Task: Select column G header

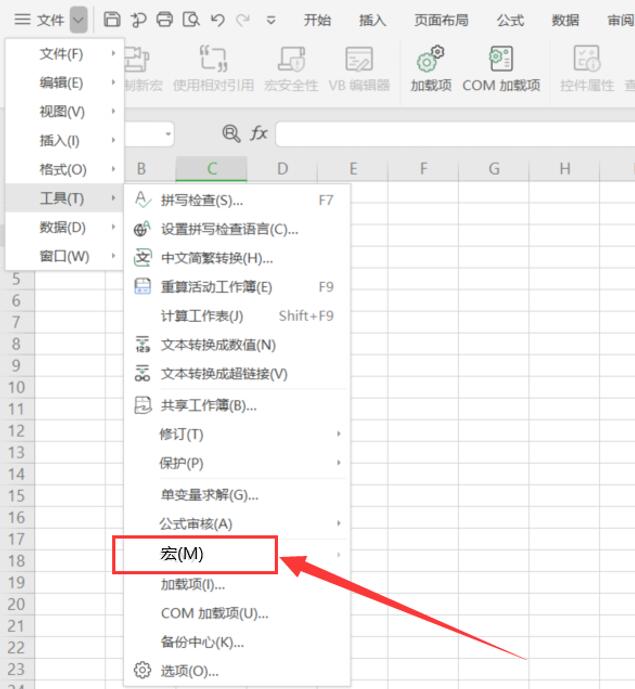Action: (494, 168)
